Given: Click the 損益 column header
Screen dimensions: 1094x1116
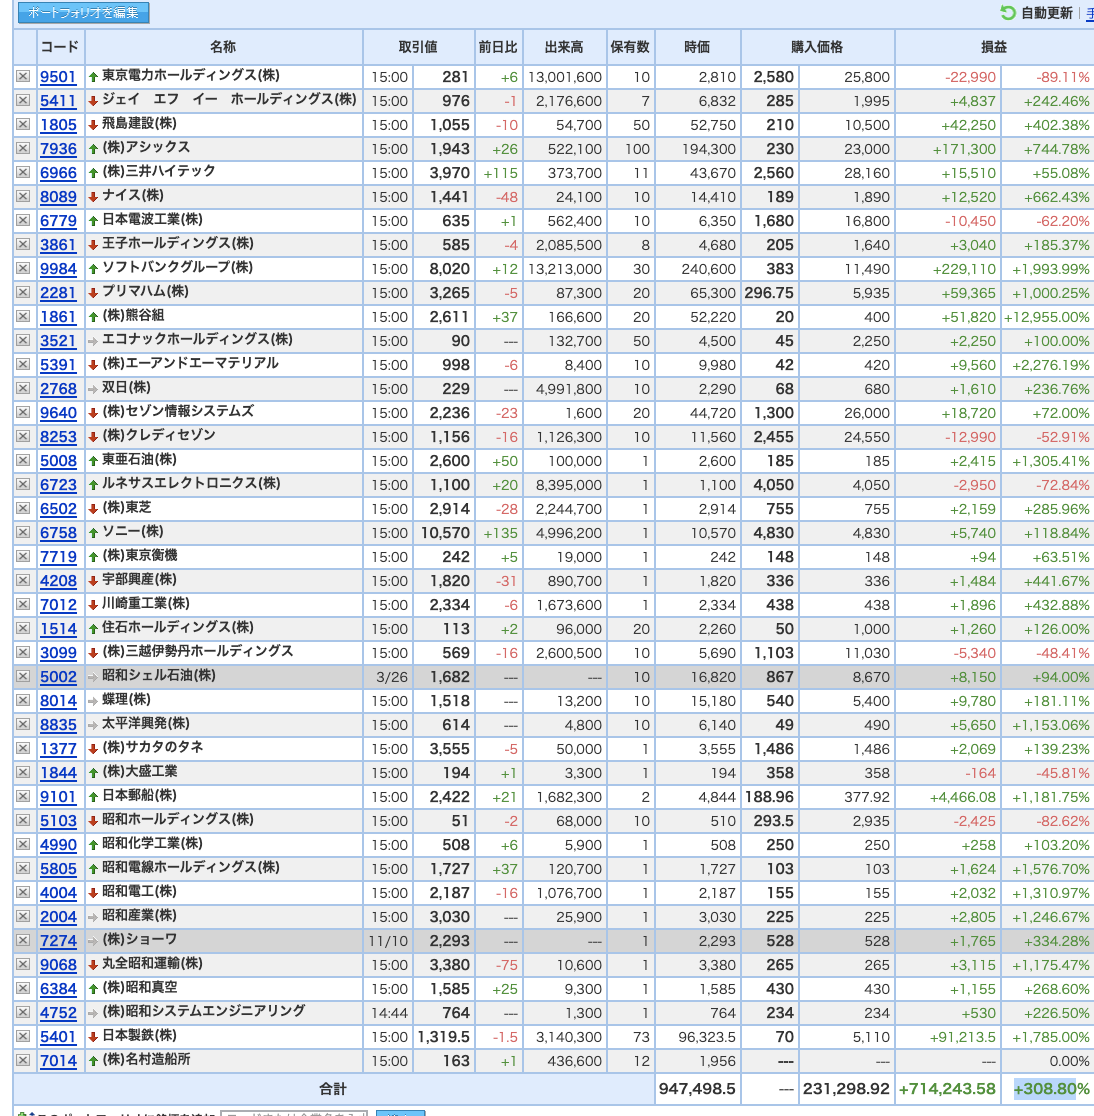Looking at the screenshot, I should tap(994, 47).
